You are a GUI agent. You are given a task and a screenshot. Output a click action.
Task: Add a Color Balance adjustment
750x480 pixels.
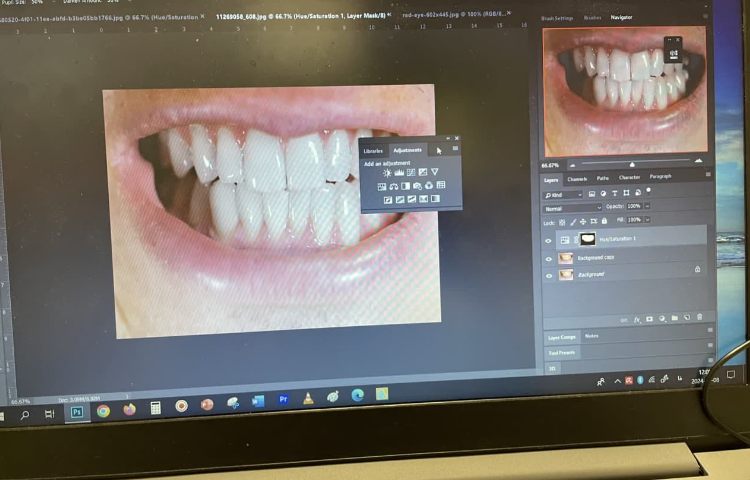point(393,186)
